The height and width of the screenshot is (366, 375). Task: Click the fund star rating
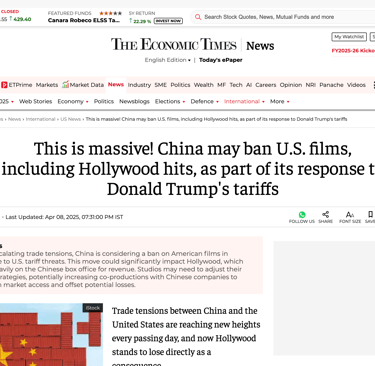coord(110,13)
